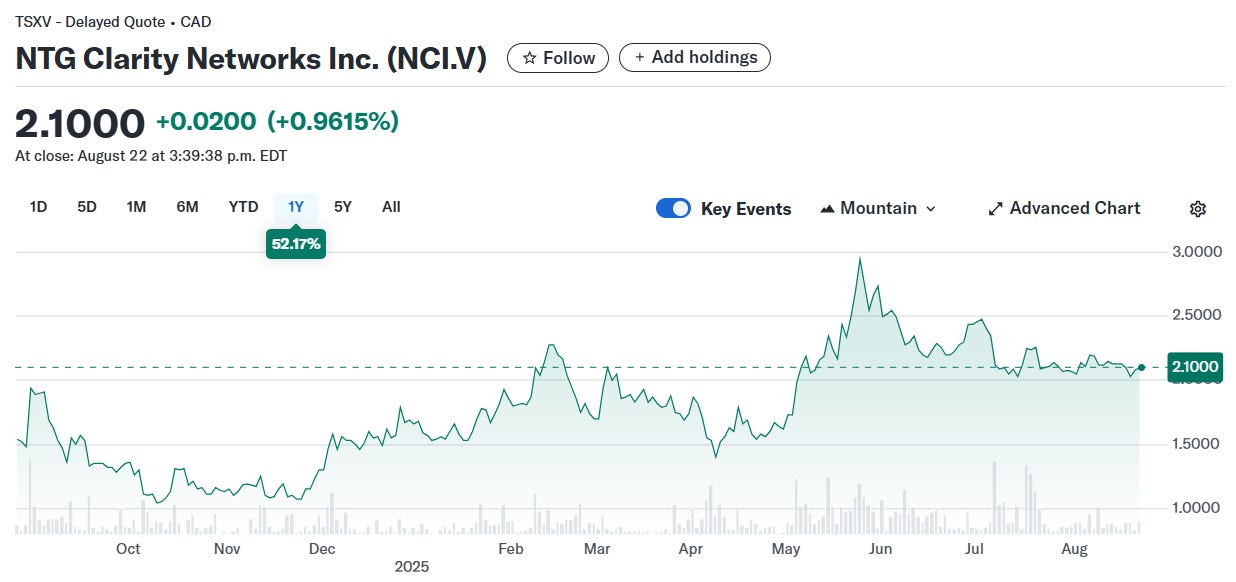The image size is (1236, 582).
Task: Click the Jun x-axis label
Action: click(881, 549)
